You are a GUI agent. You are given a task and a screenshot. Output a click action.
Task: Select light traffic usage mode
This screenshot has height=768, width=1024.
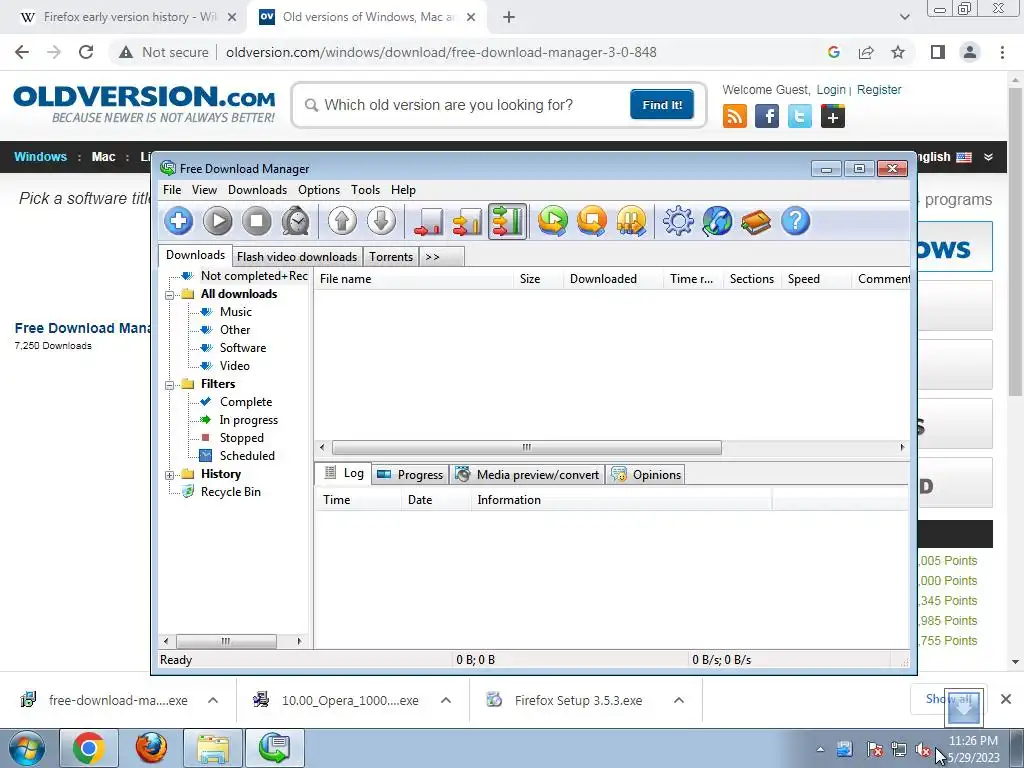pos(428,221)
